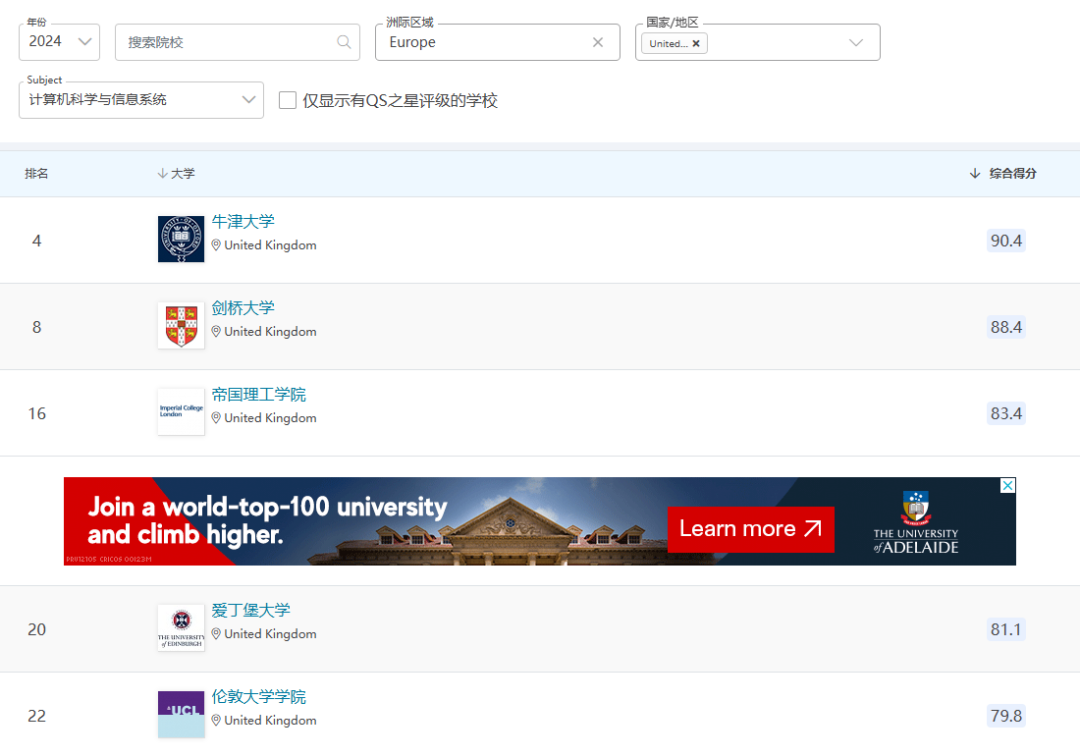Viewport: 1080px width, 756px height.
Task: Click the 排名 column header
Action: pyautogui.click(x=37, y=174)
